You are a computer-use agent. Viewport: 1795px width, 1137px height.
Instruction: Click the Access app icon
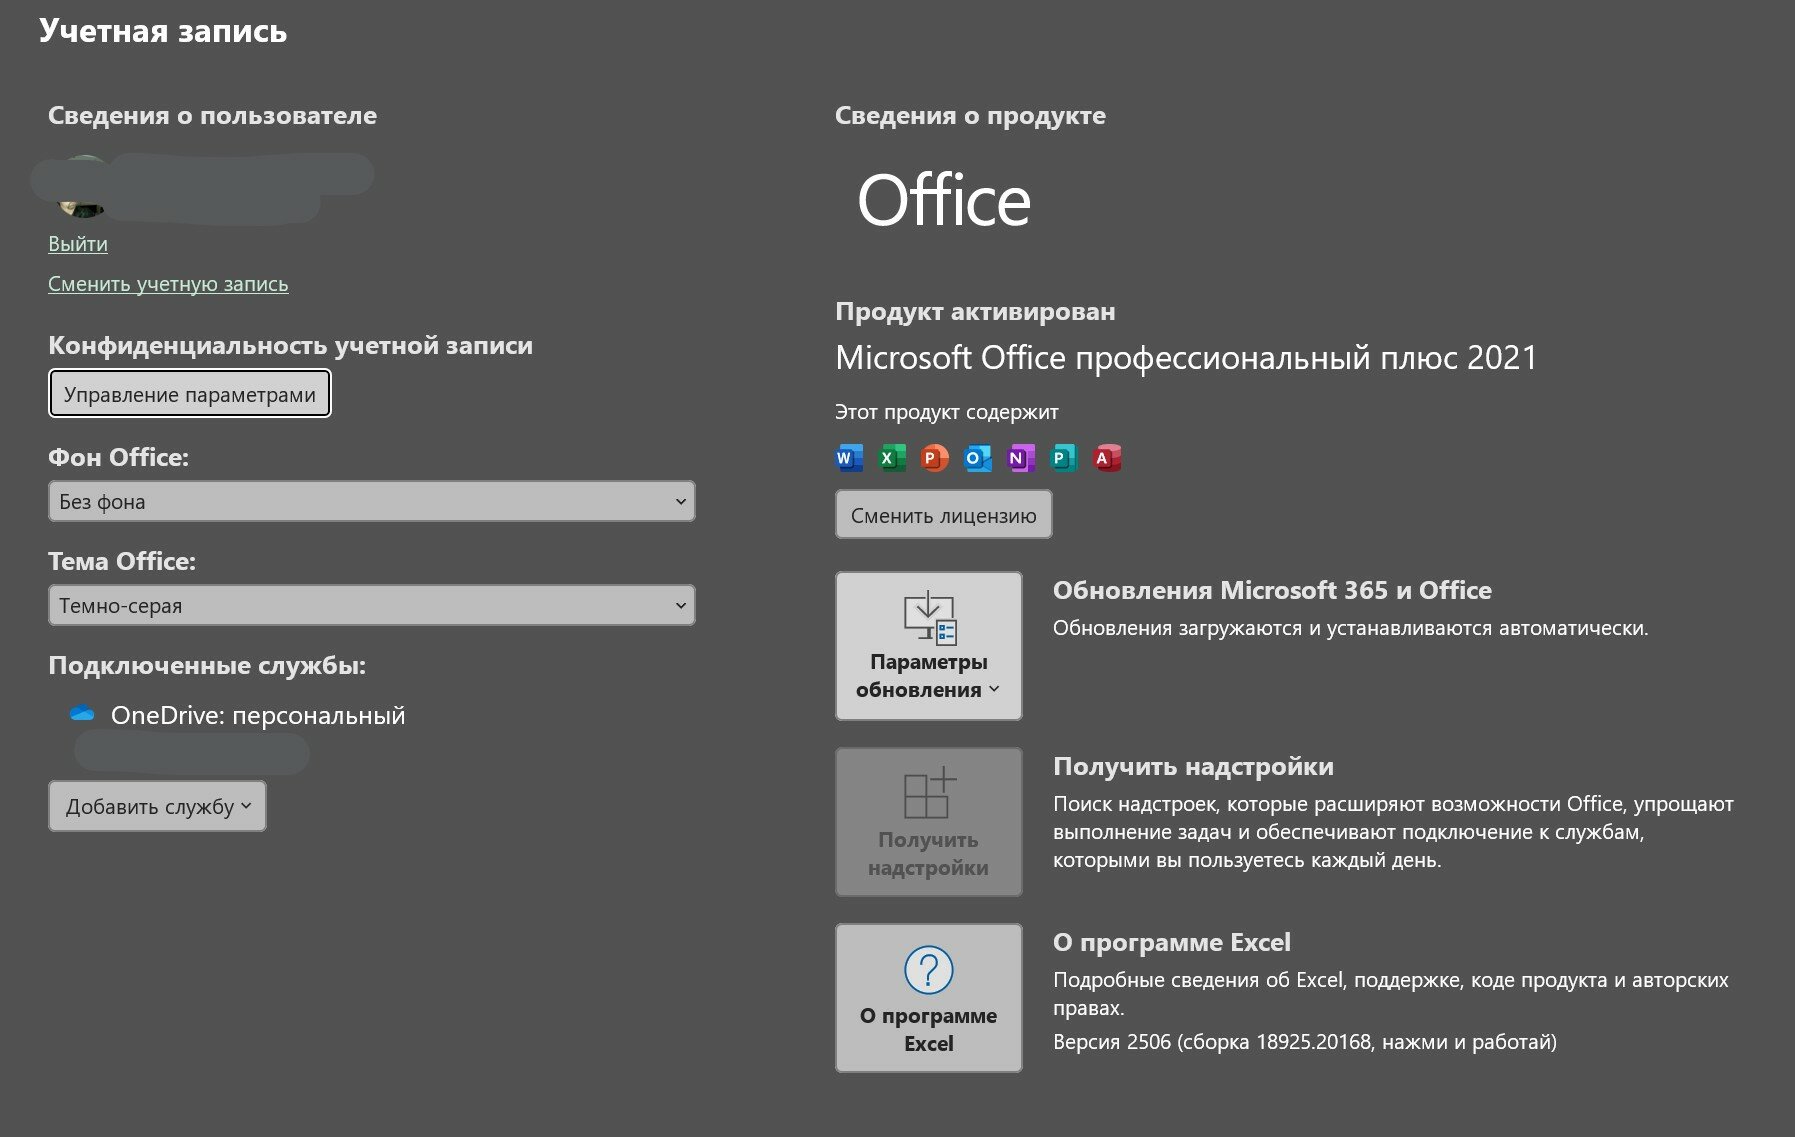[1107, 458]
